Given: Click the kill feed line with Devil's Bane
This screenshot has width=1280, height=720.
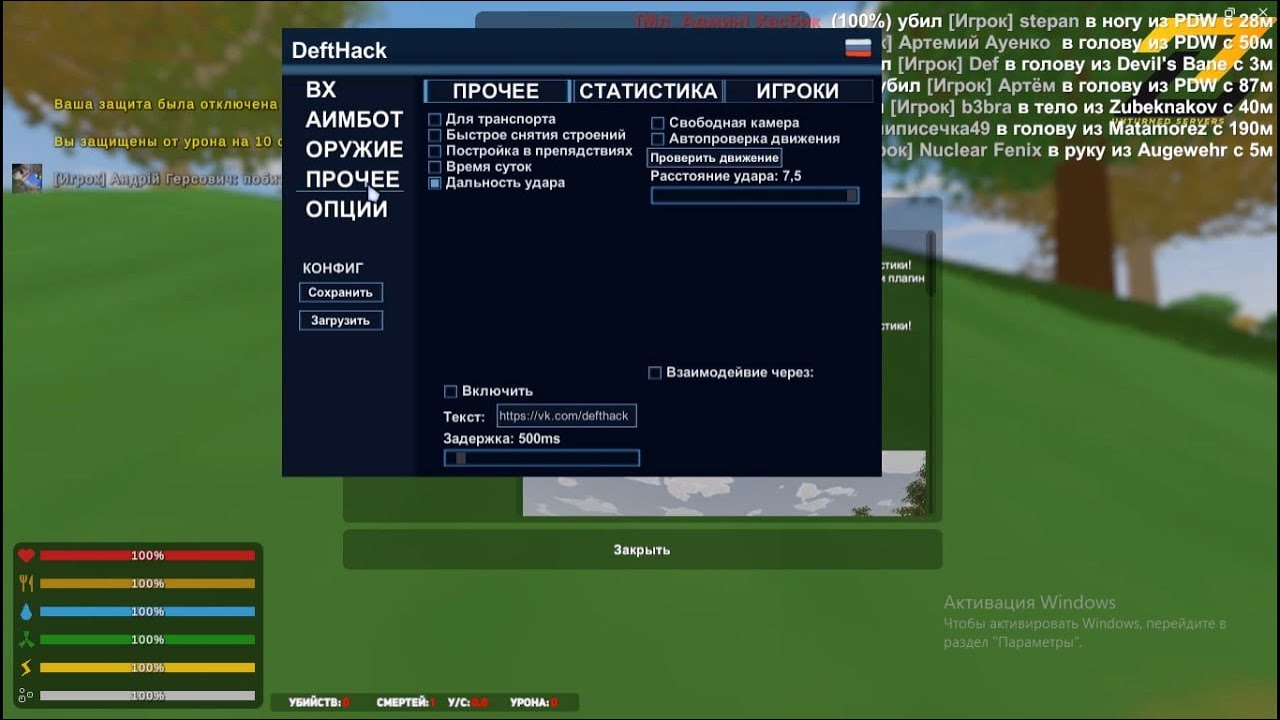Looking at the screenshot, I should [x=1078, y=64].
